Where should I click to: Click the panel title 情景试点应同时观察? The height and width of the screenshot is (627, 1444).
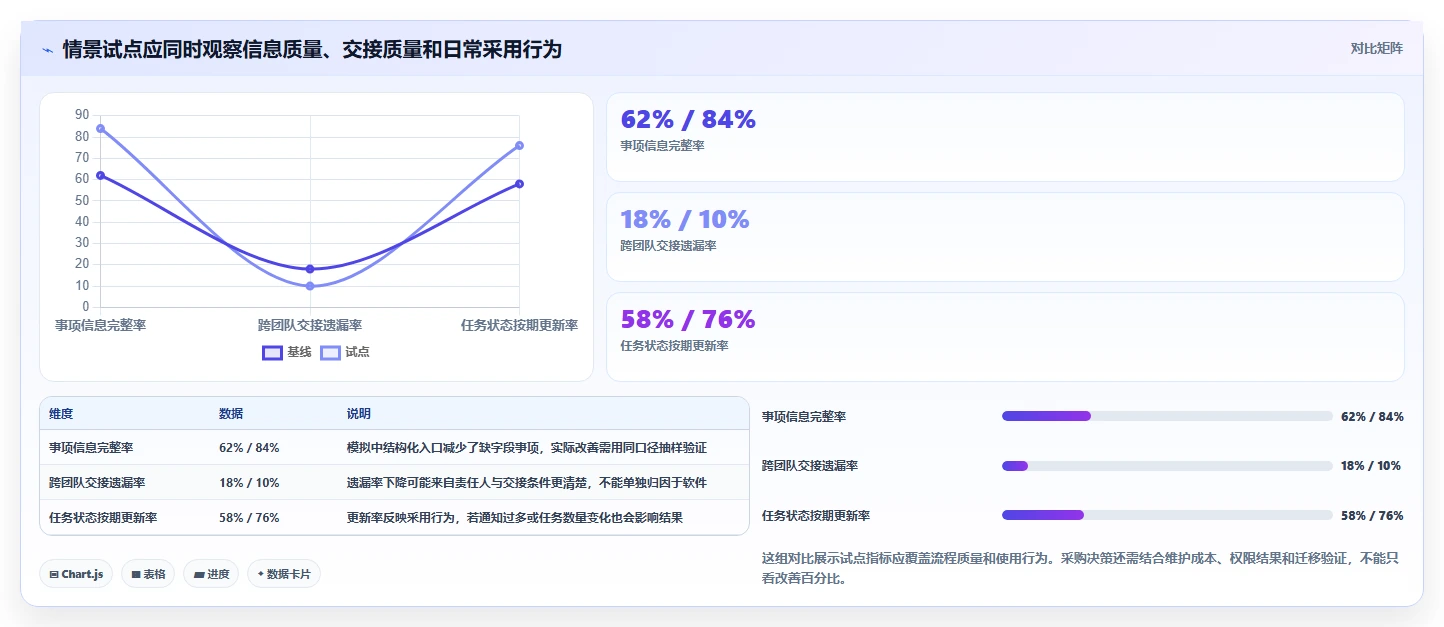pos(312,49)
